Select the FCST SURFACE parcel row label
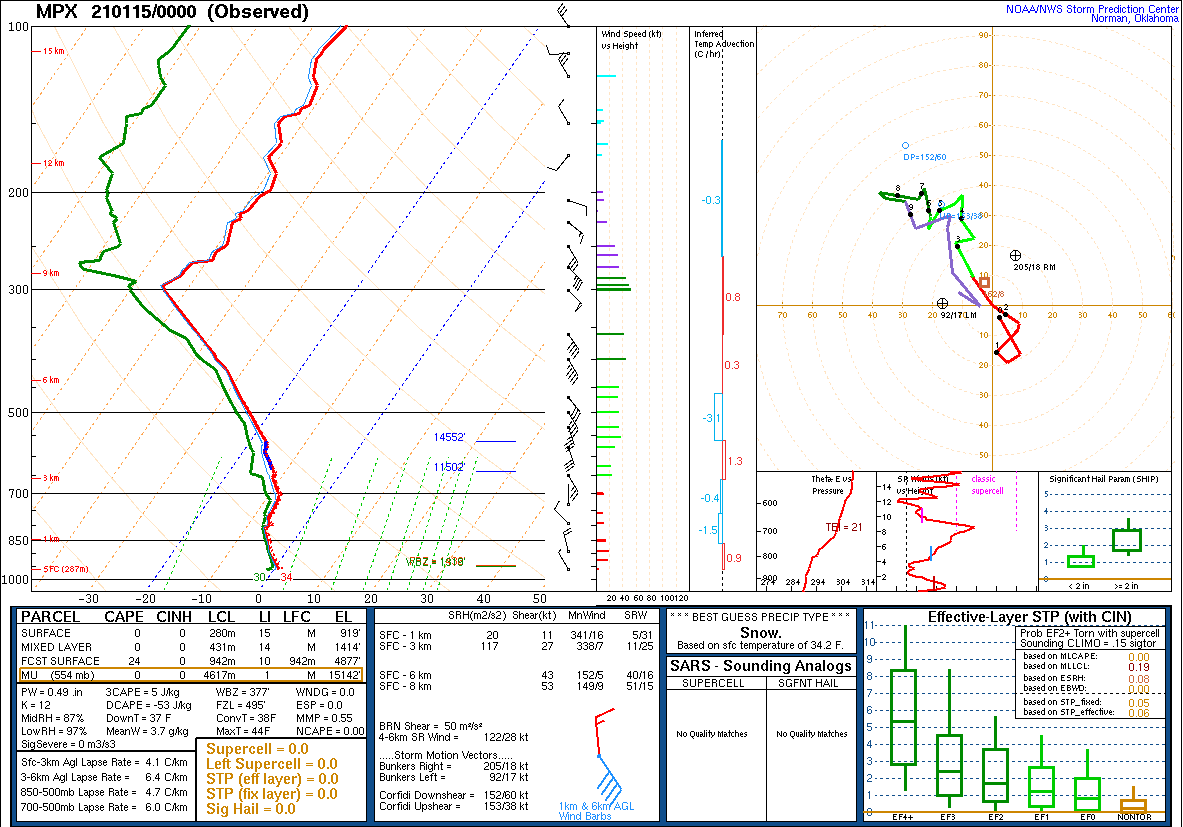The width and height of the screenshot is (1183, 827). 60,661
